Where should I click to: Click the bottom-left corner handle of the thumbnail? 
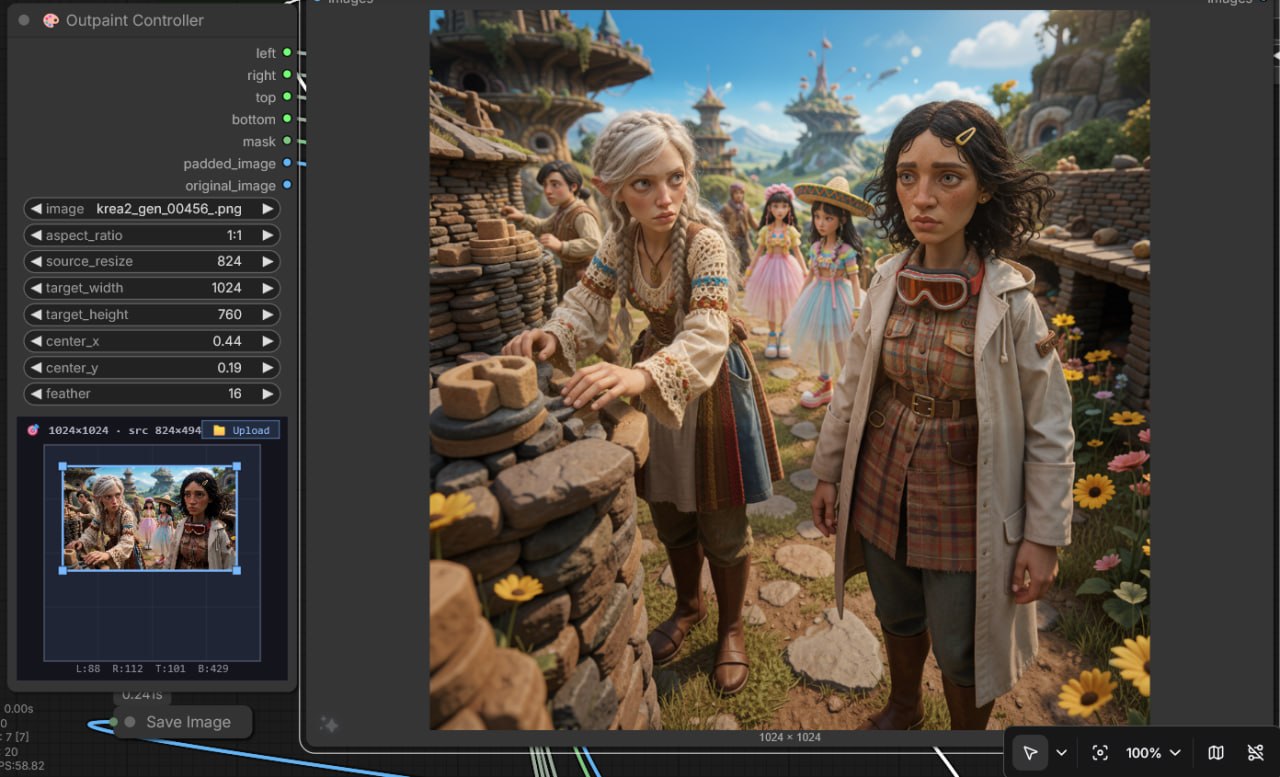tap(63, 570)
